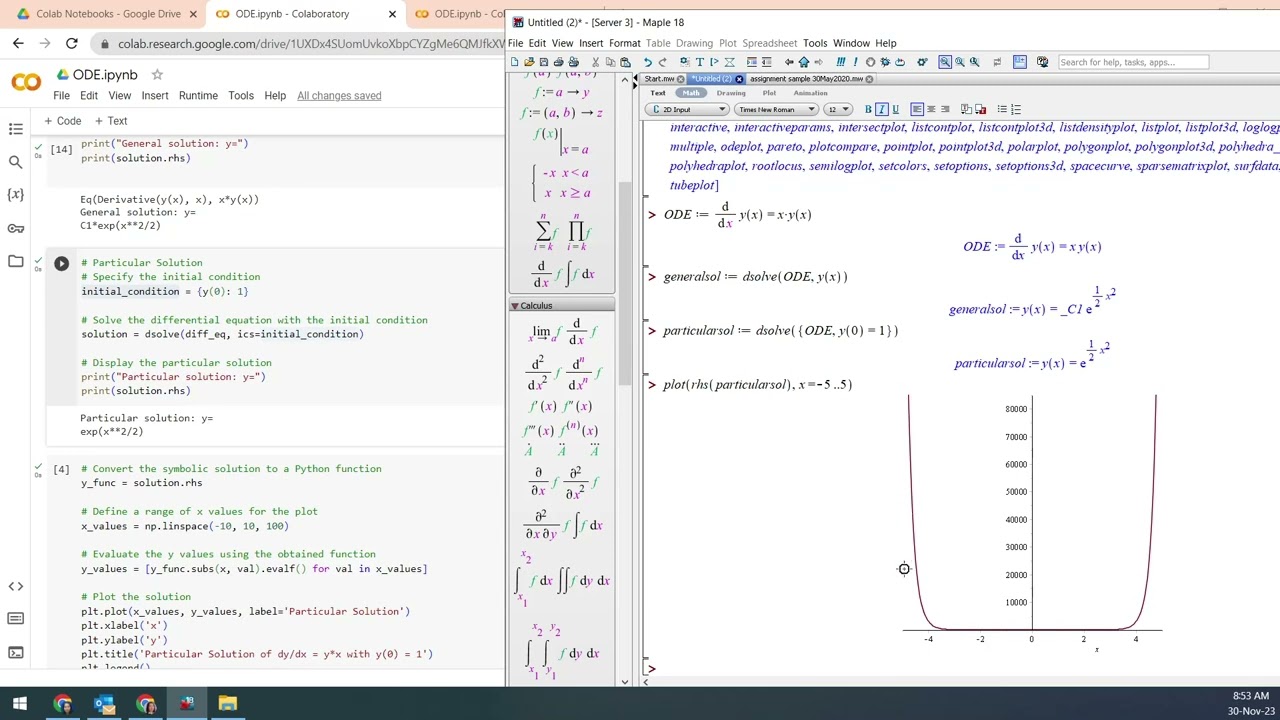Open File Explorer from the taskbar
1280x720 pixels.
228,704
